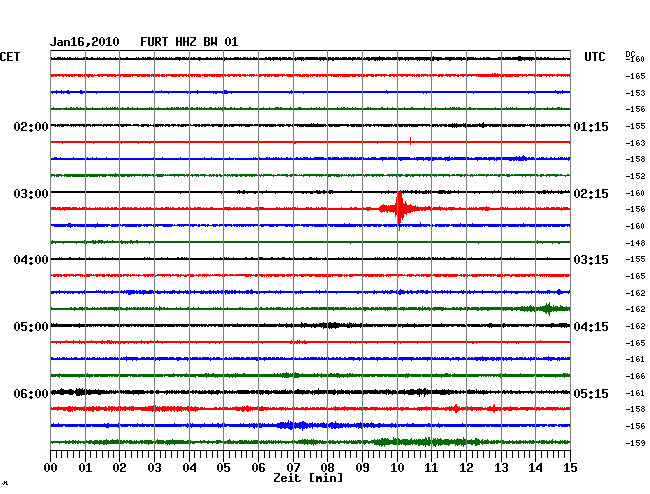Click minute tick label 11 on axis
This screenshot has width=650, height=494.
click(x=431, y=467)
